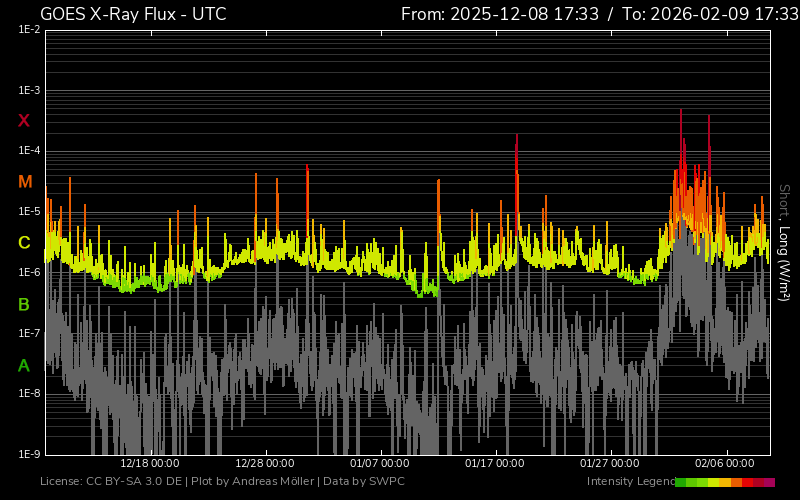Screen dimensions: 800x500
Task: Click the 01/27 00:00 x-axis label
Action: pos(610,463)
